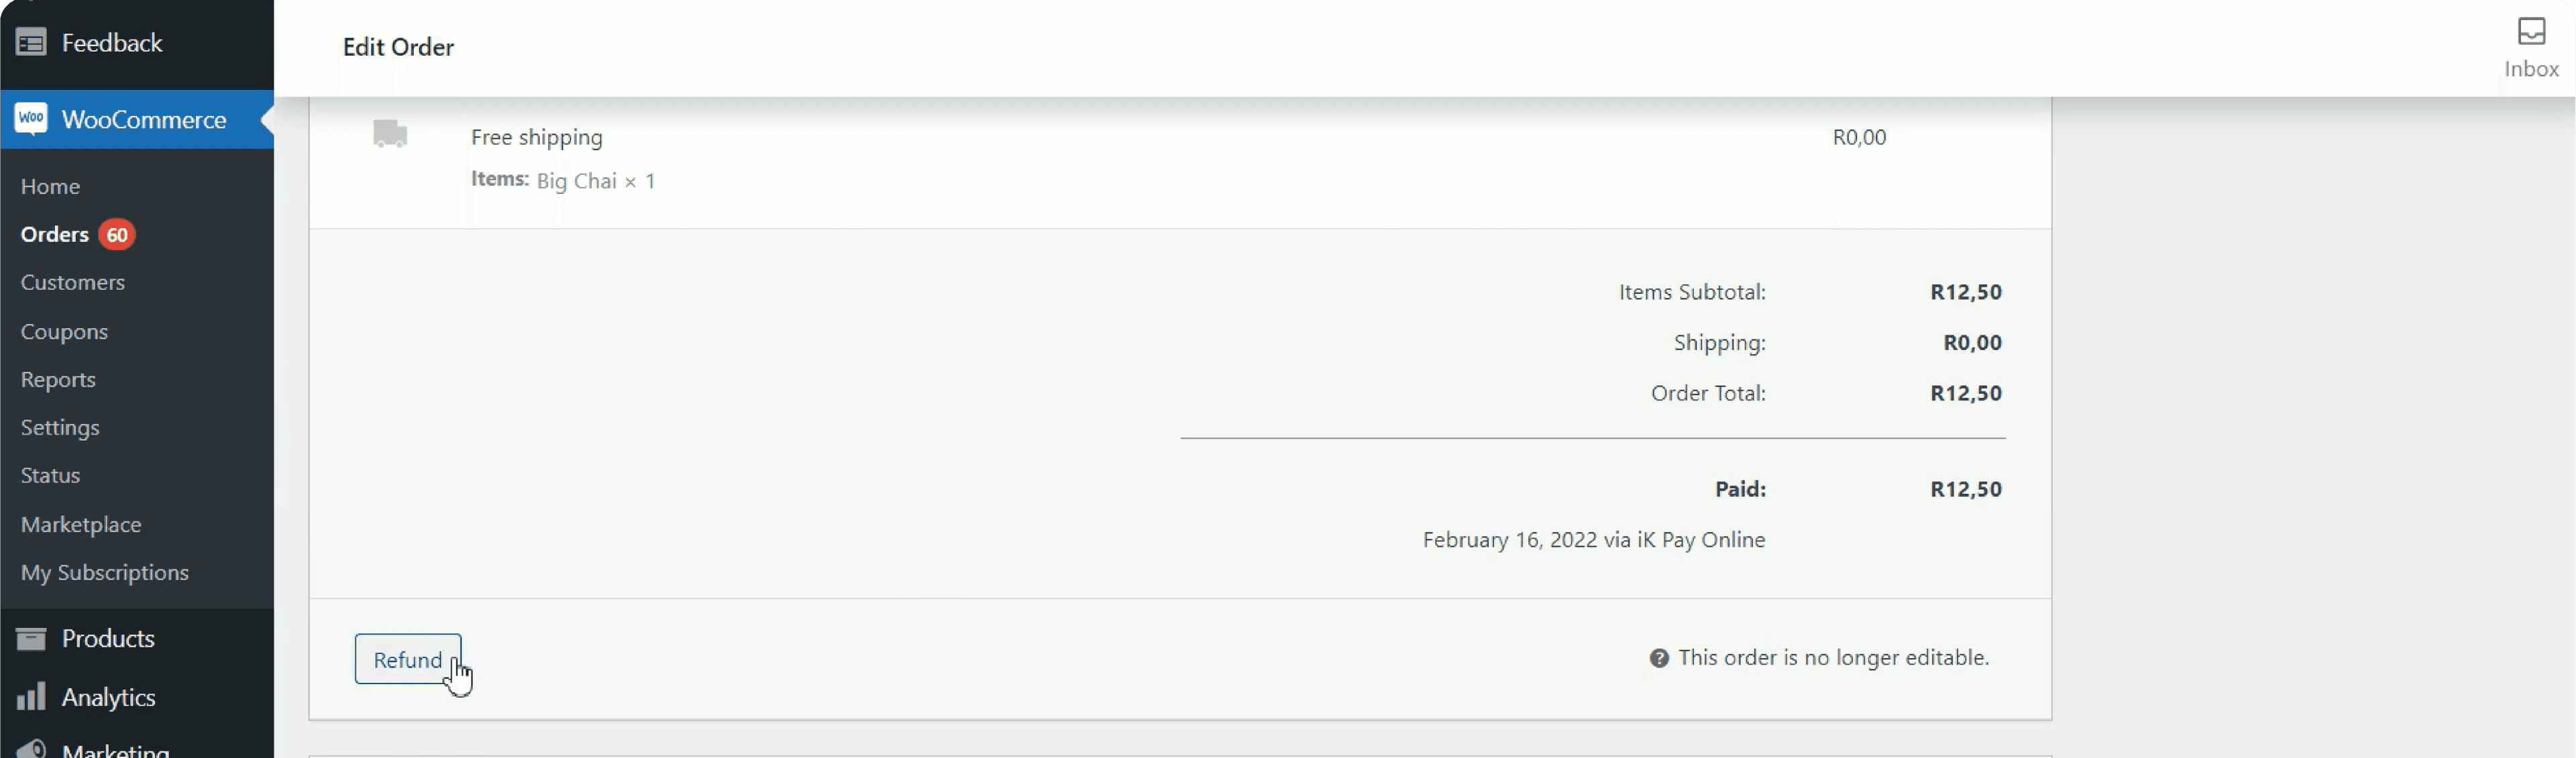Open My Subscriptions
2576x758 pixels.
(x=105, y=572)
